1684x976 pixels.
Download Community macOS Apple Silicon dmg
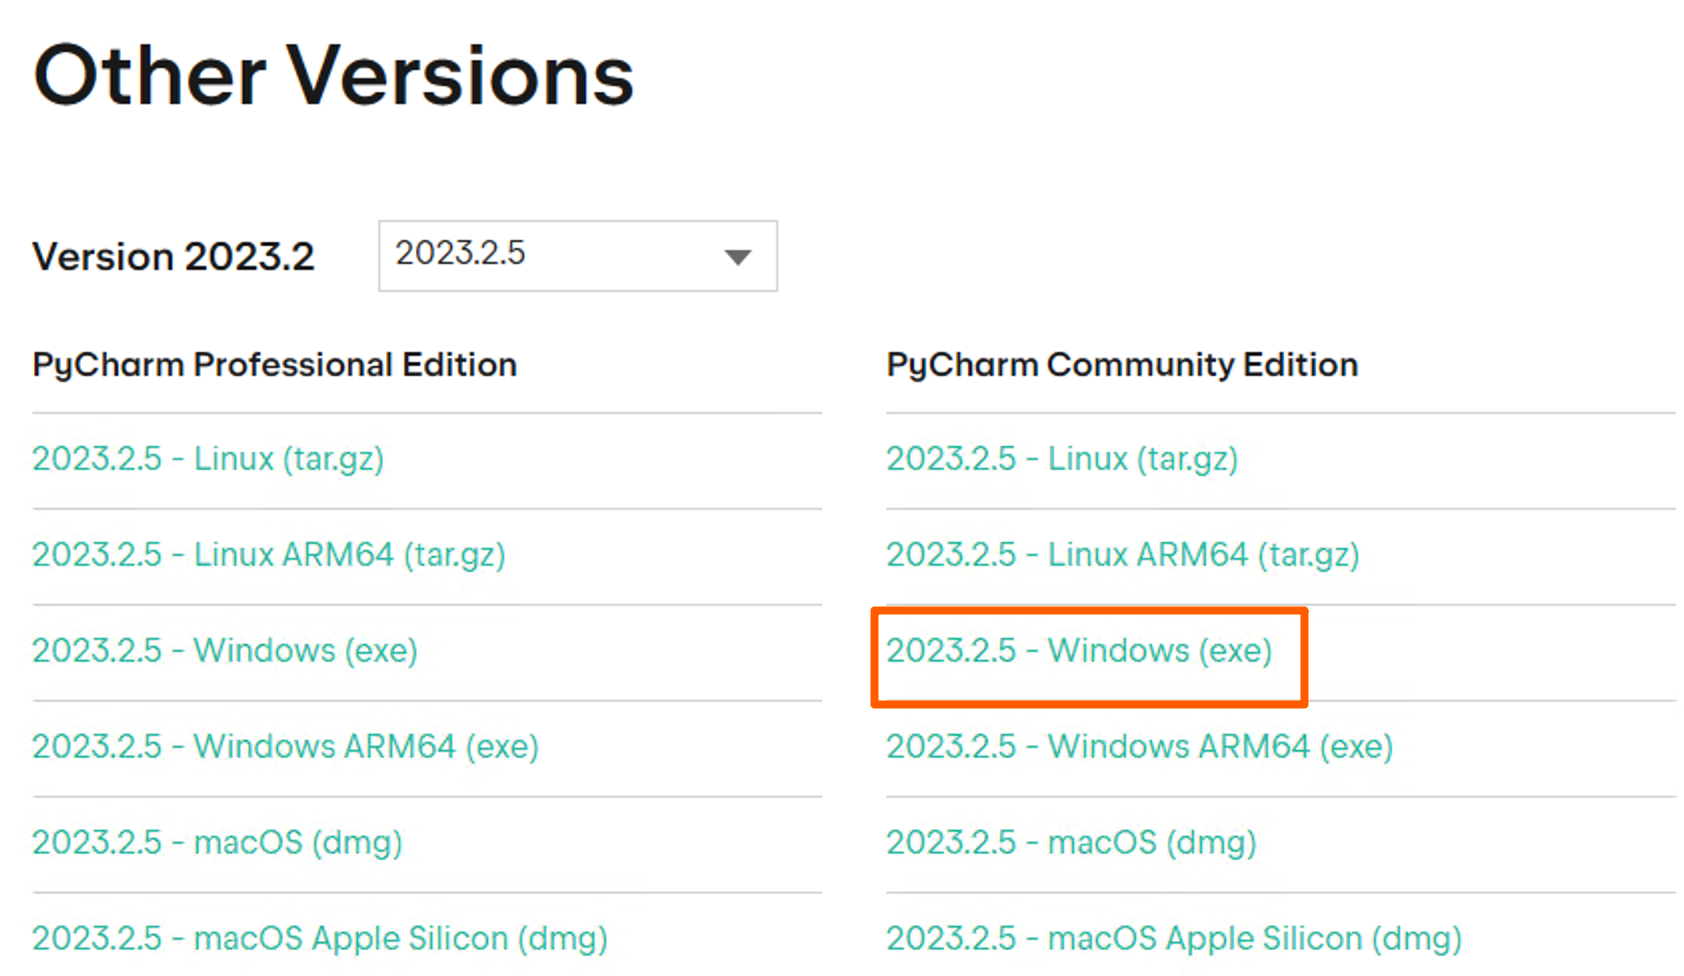click(1174, 939)
